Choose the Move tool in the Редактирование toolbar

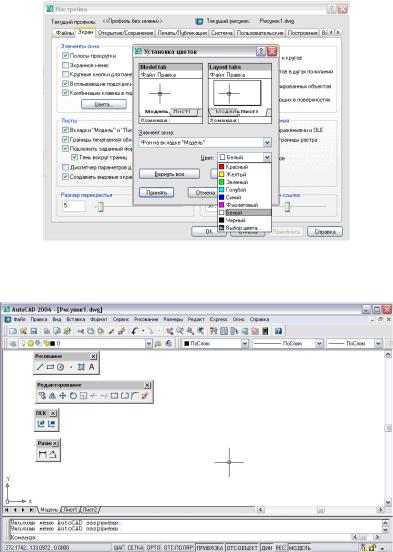[63, 396]
